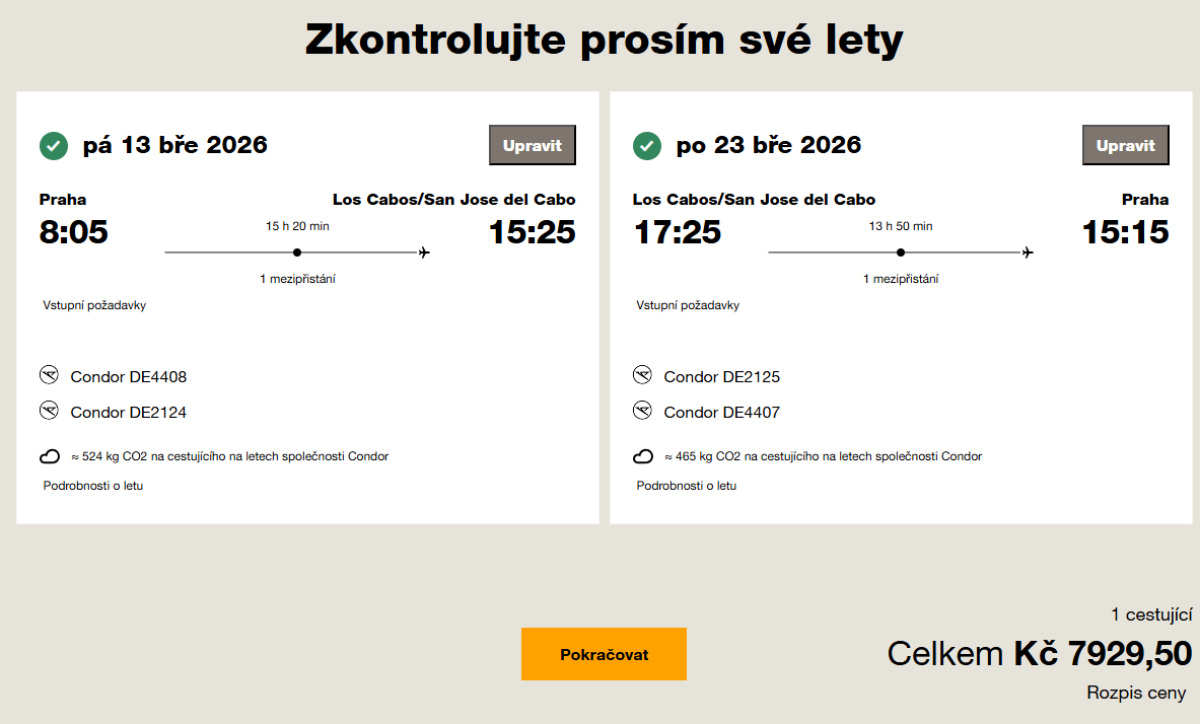Click green checkmark beside pá 13 bře 2026
The image size is (1200, 724).
pyautogui.click(x=54, y=146)
